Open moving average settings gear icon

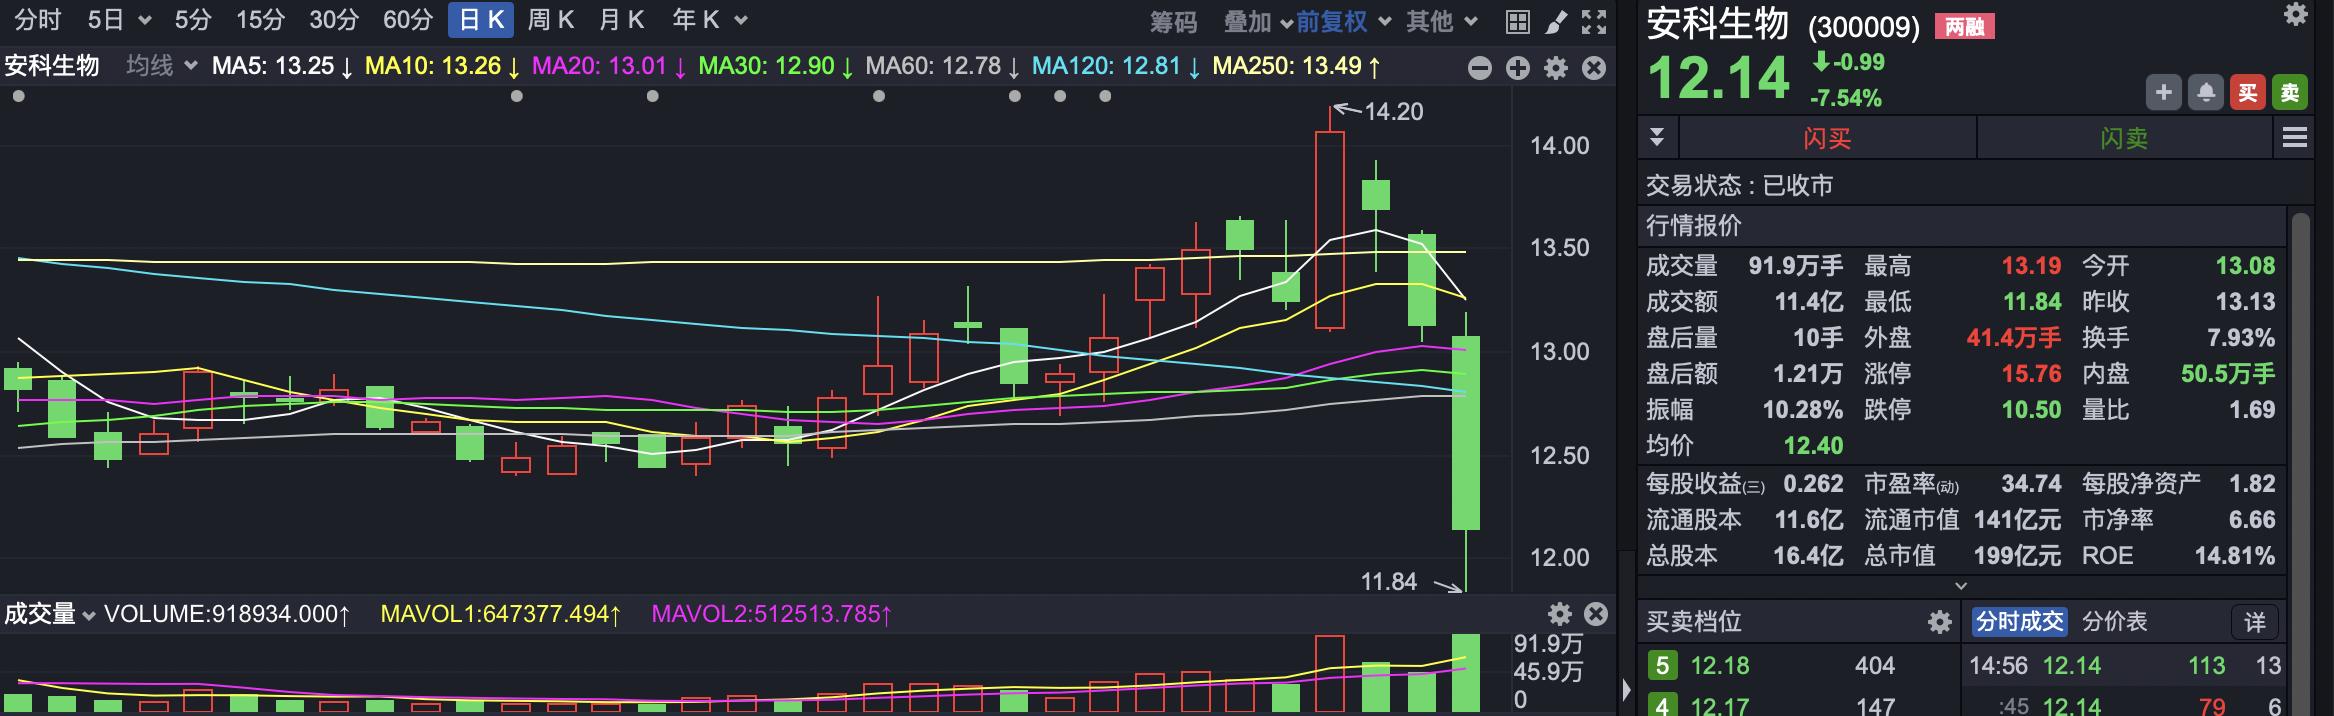[1556, 68]
